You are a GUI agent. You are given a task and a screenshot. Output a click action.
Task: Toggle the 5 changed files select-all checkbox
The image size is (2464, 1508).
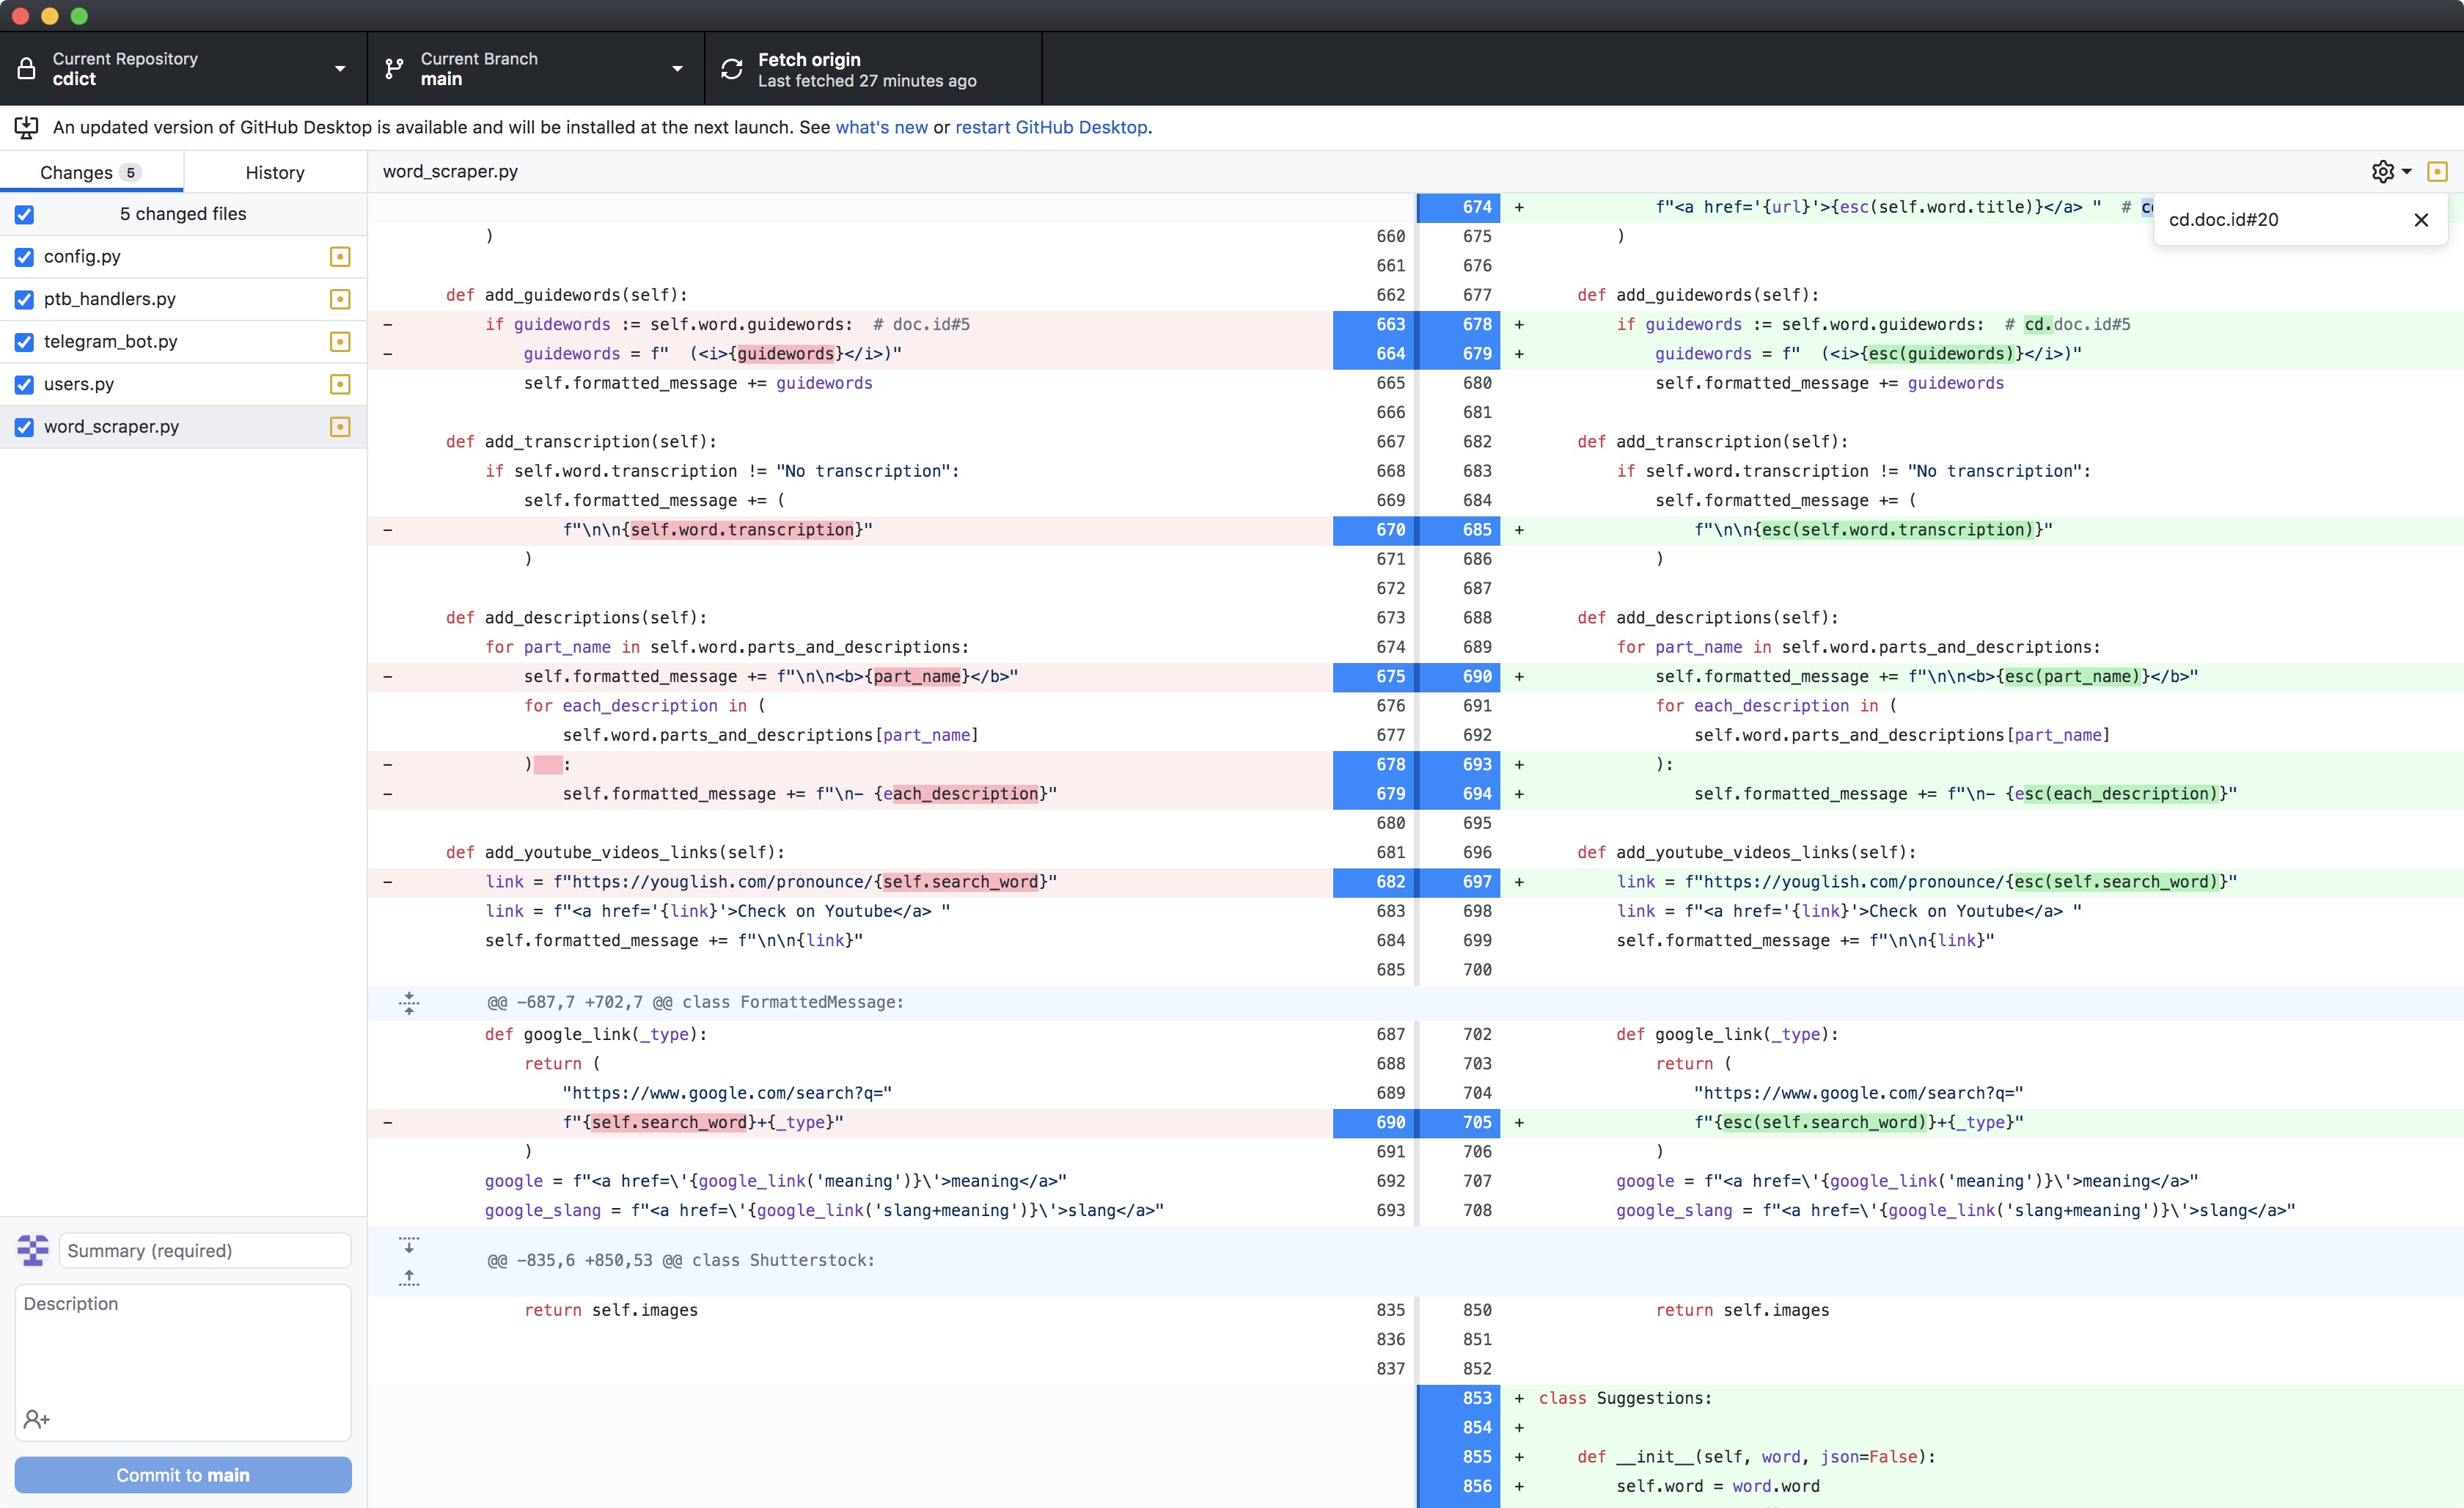tap(25, 215)
